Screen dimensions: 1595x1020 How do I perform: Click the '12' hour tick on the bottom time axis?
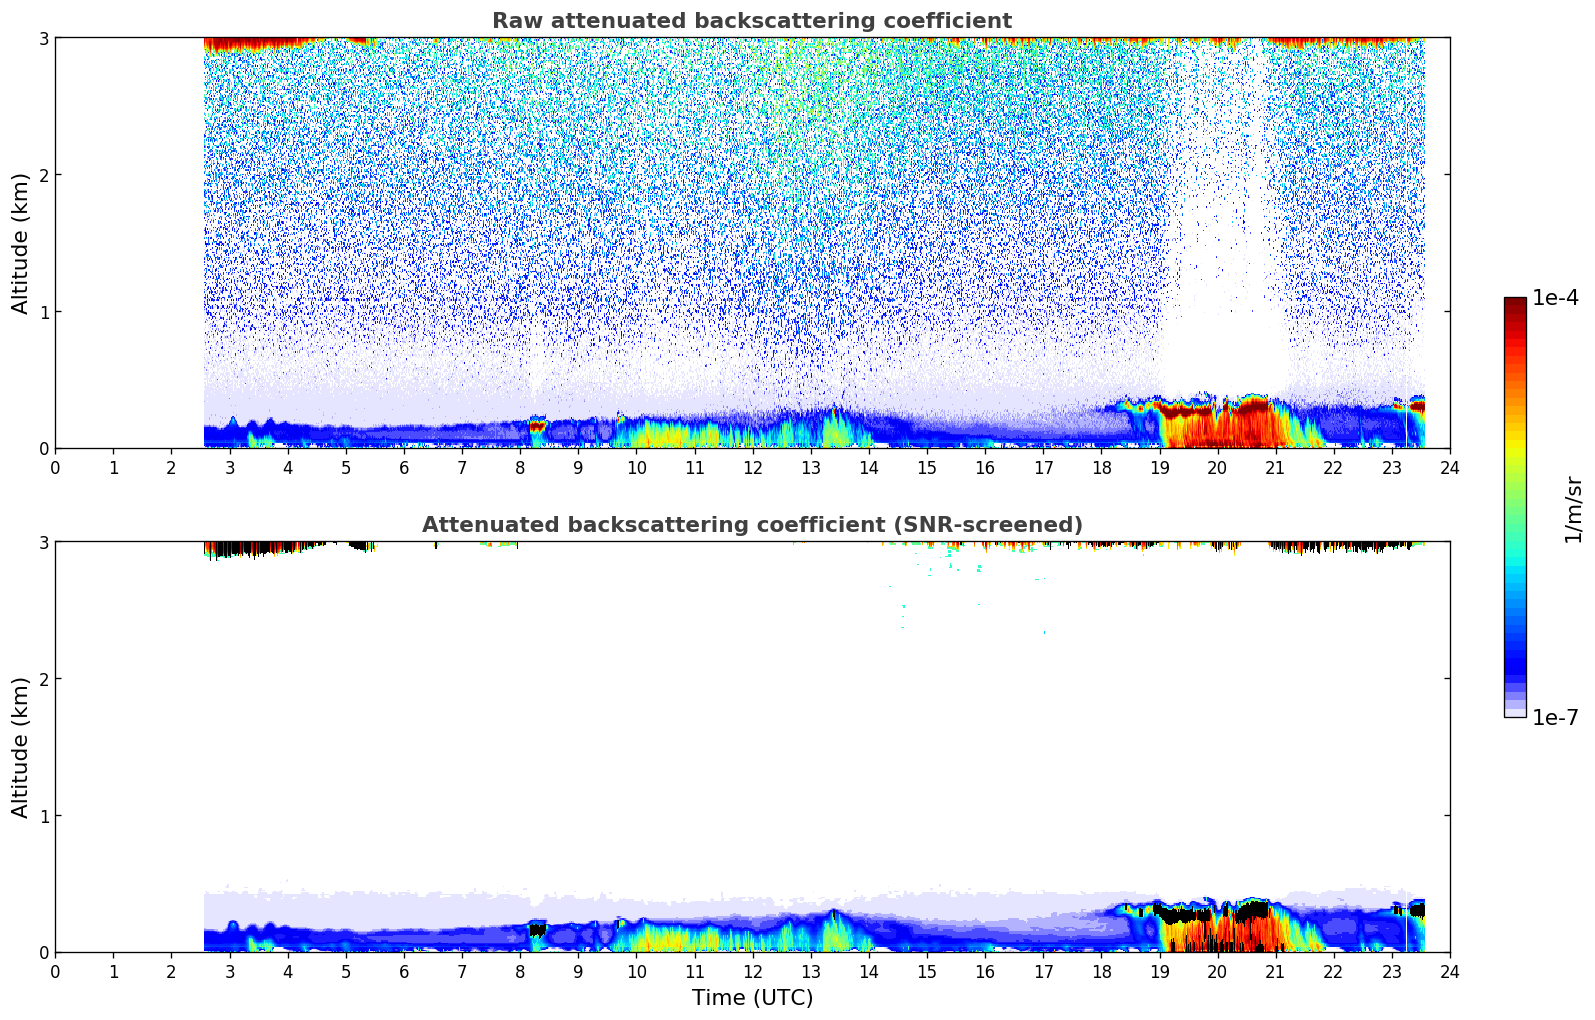(752, 972)
